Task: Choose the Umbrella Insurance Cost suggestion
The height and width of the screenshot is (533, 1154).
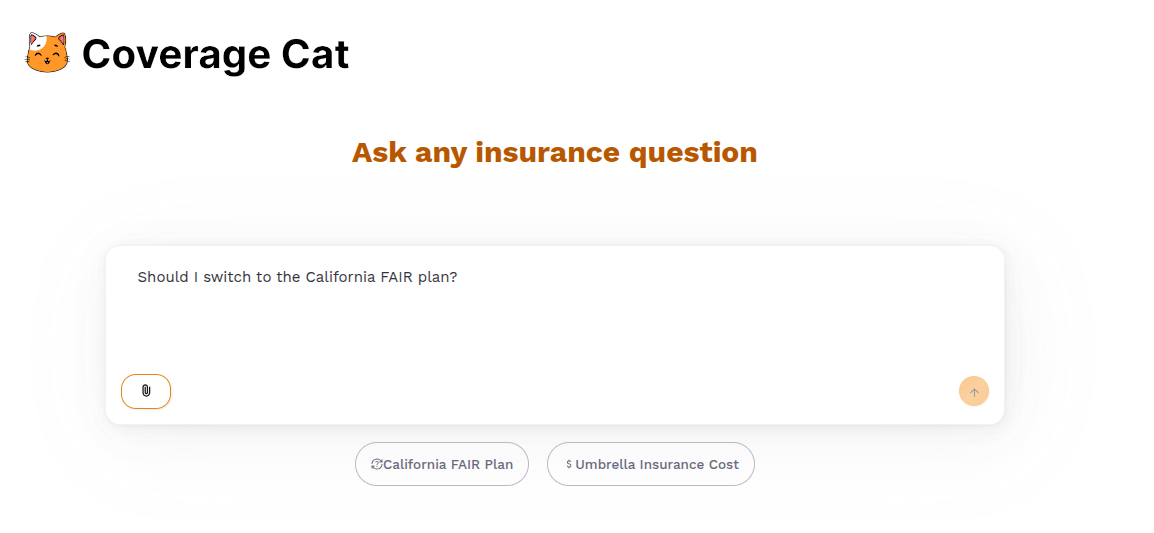Action: 651,464
